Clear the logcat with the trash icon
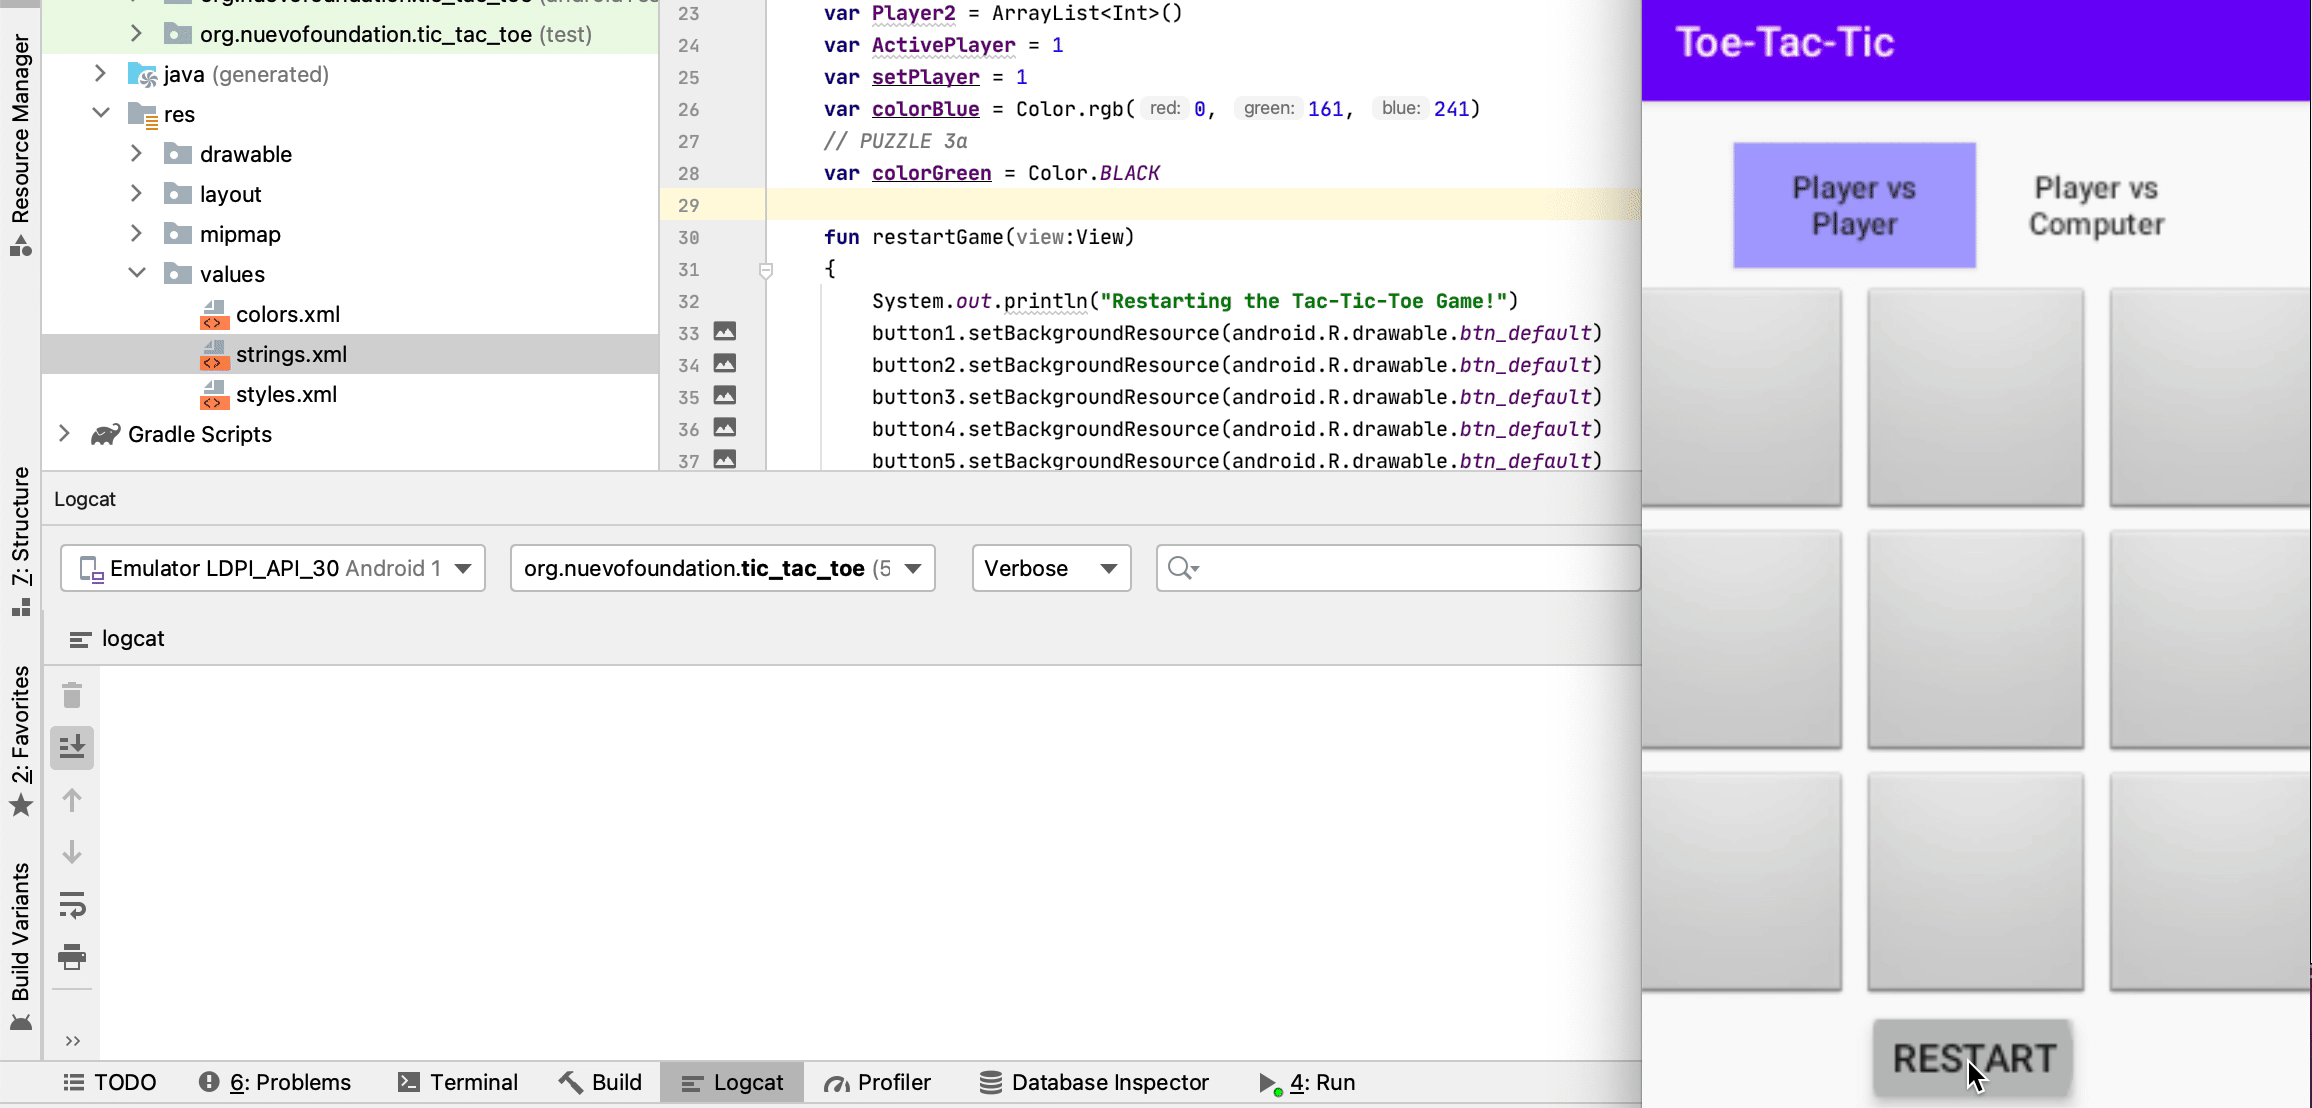 click(x=71, y=693)
